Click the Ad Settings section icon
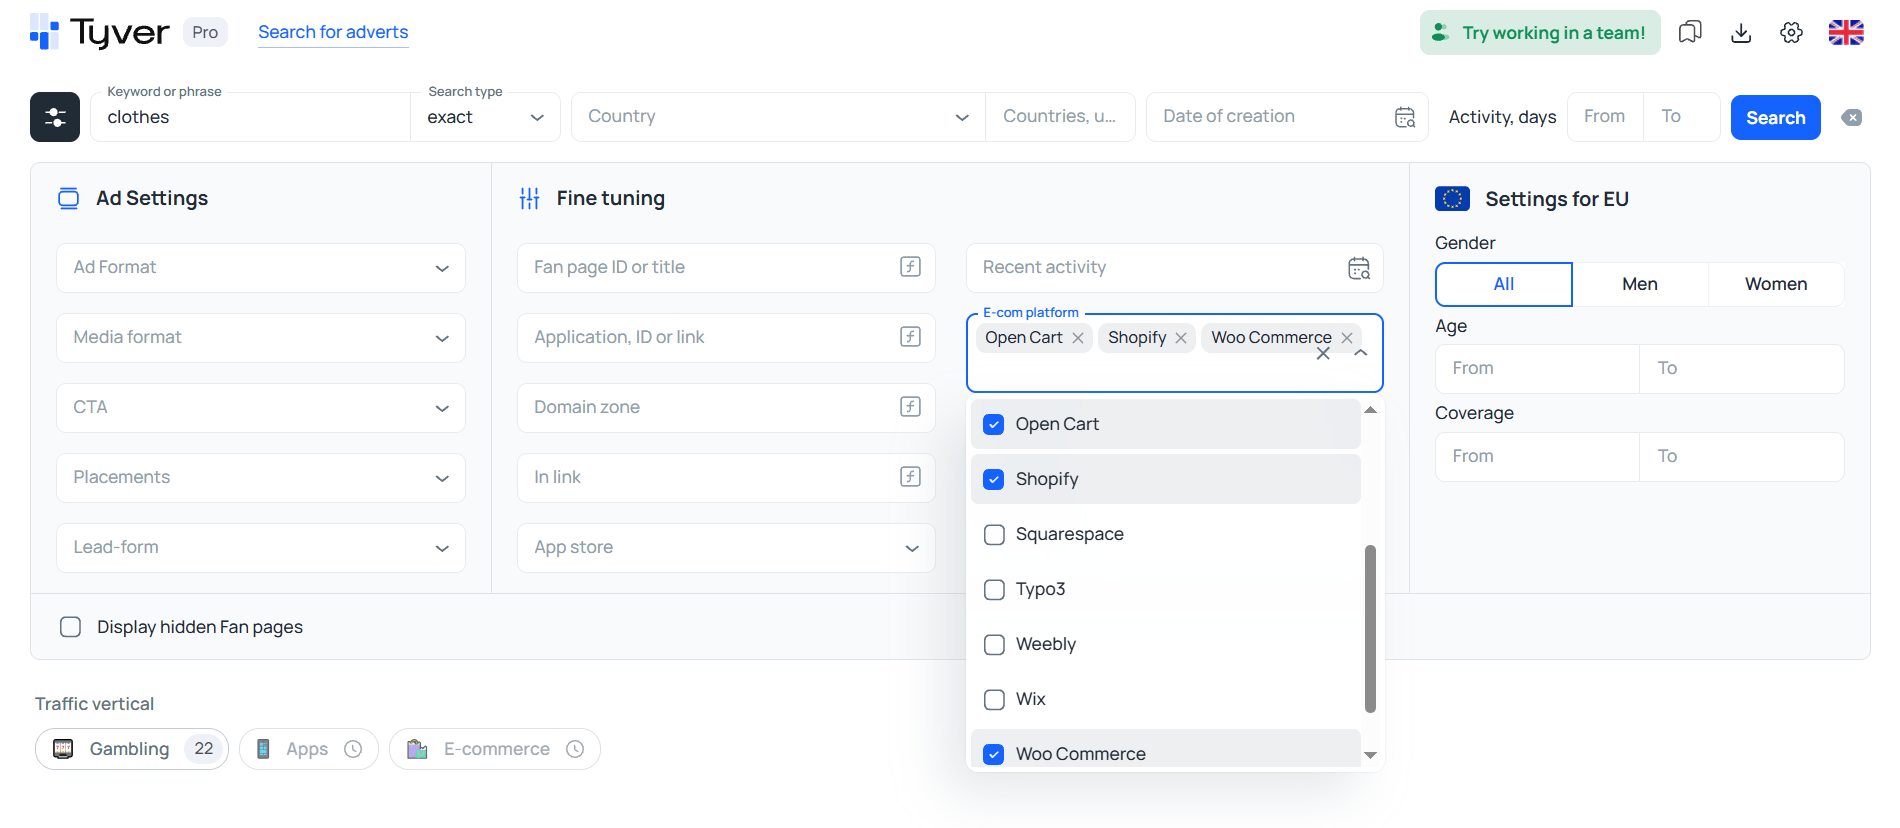Screen dimensions: 1900x828 (x=68, y=198)
